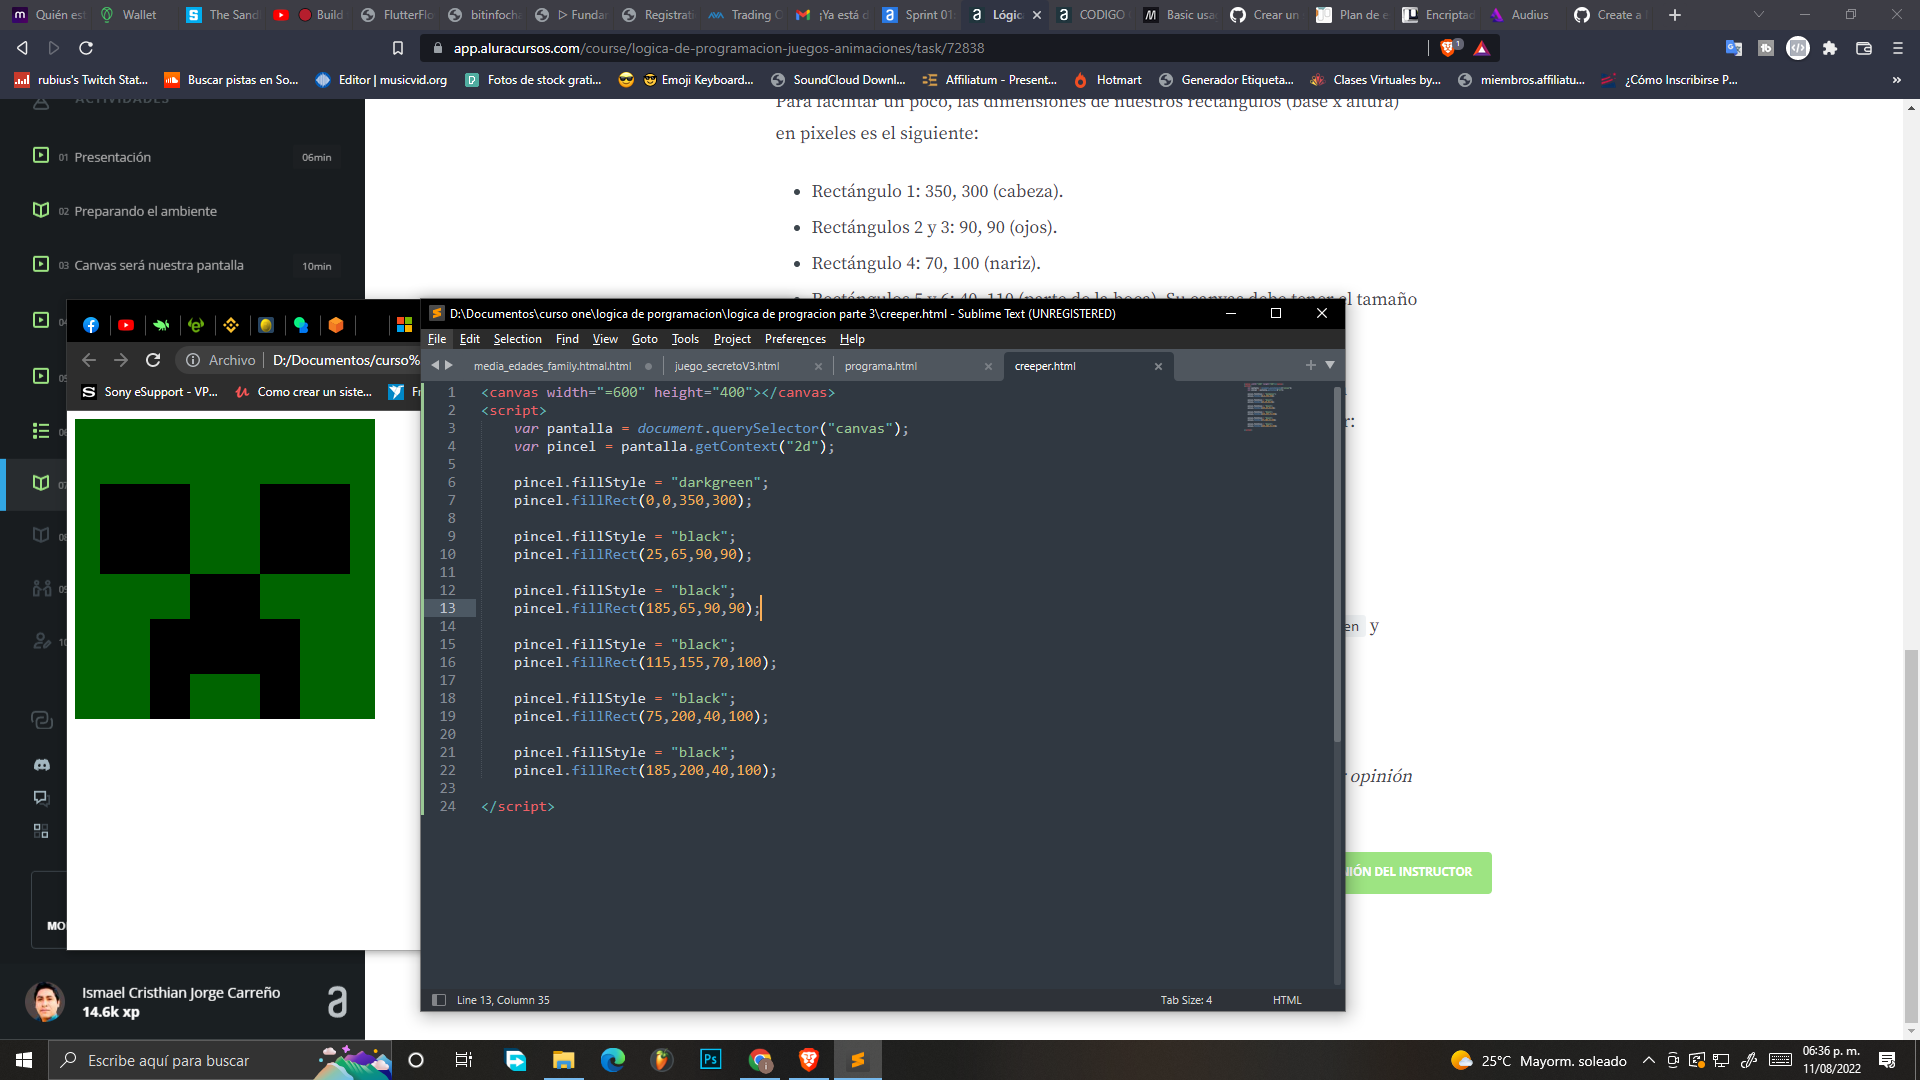Image resolution: width=1920 pixels, height=1080 pixels.
Task: Open a new browser tab
Action: click(x=1675, y=15)
